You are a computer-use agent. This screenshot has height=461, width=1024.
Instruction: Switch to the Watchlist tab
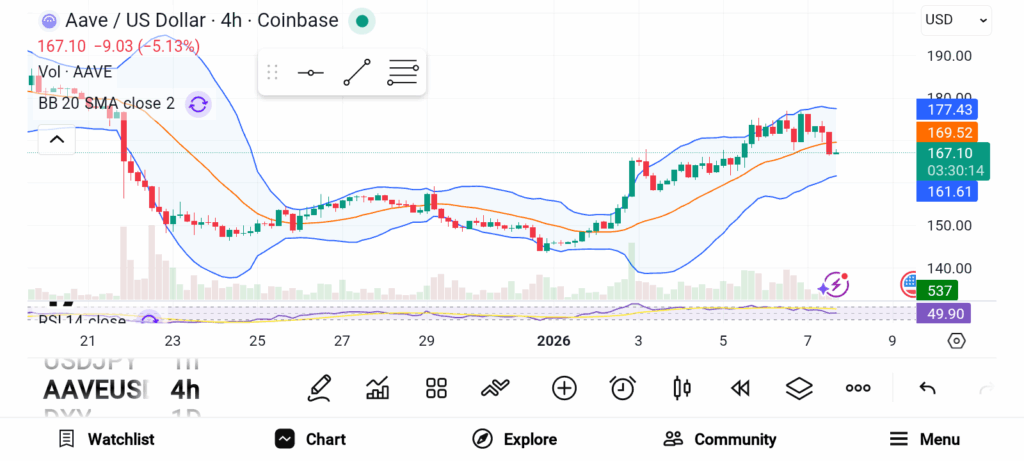click(106, 439)
